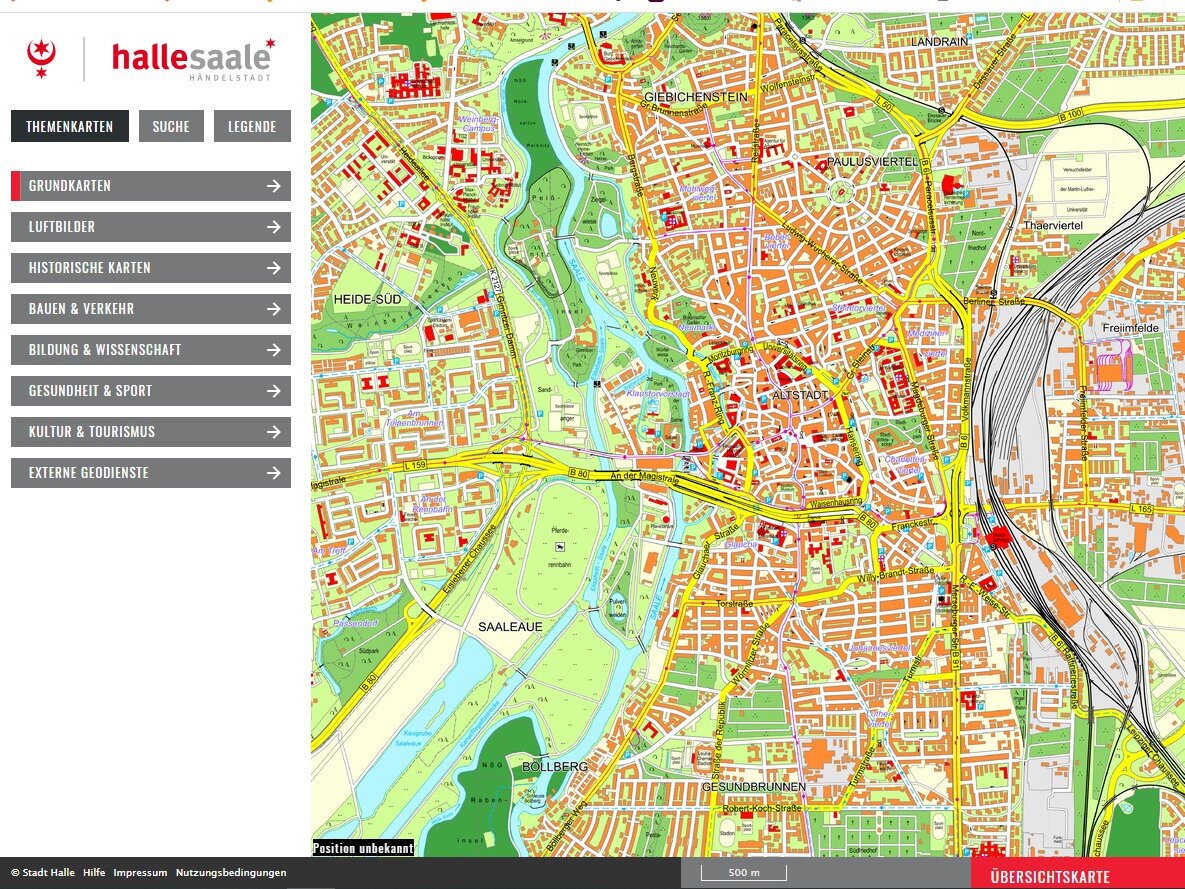Expand the Bauen & Verkehr section
1185x889 pixels.
(x=150, y=309)
